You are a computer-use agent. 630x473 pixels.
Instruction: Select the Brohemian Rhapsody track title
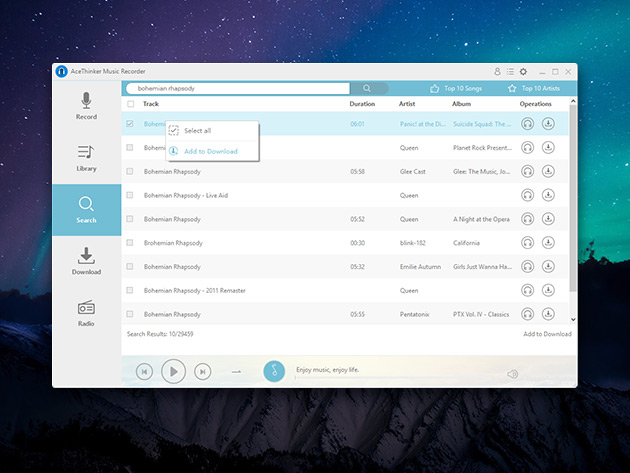click(173, 243)
